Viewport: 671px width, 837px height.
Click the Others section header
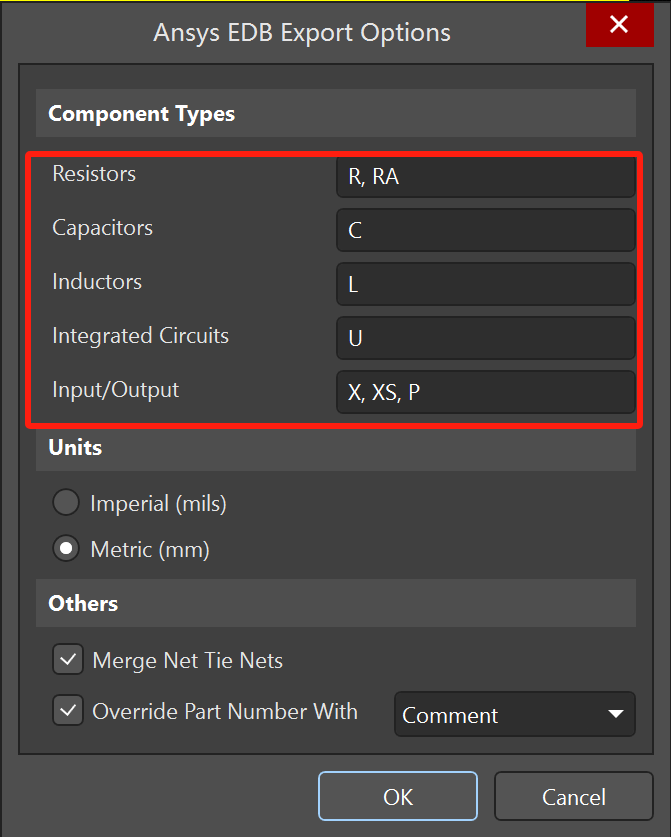pyautogui.click(x=83, y=603)
